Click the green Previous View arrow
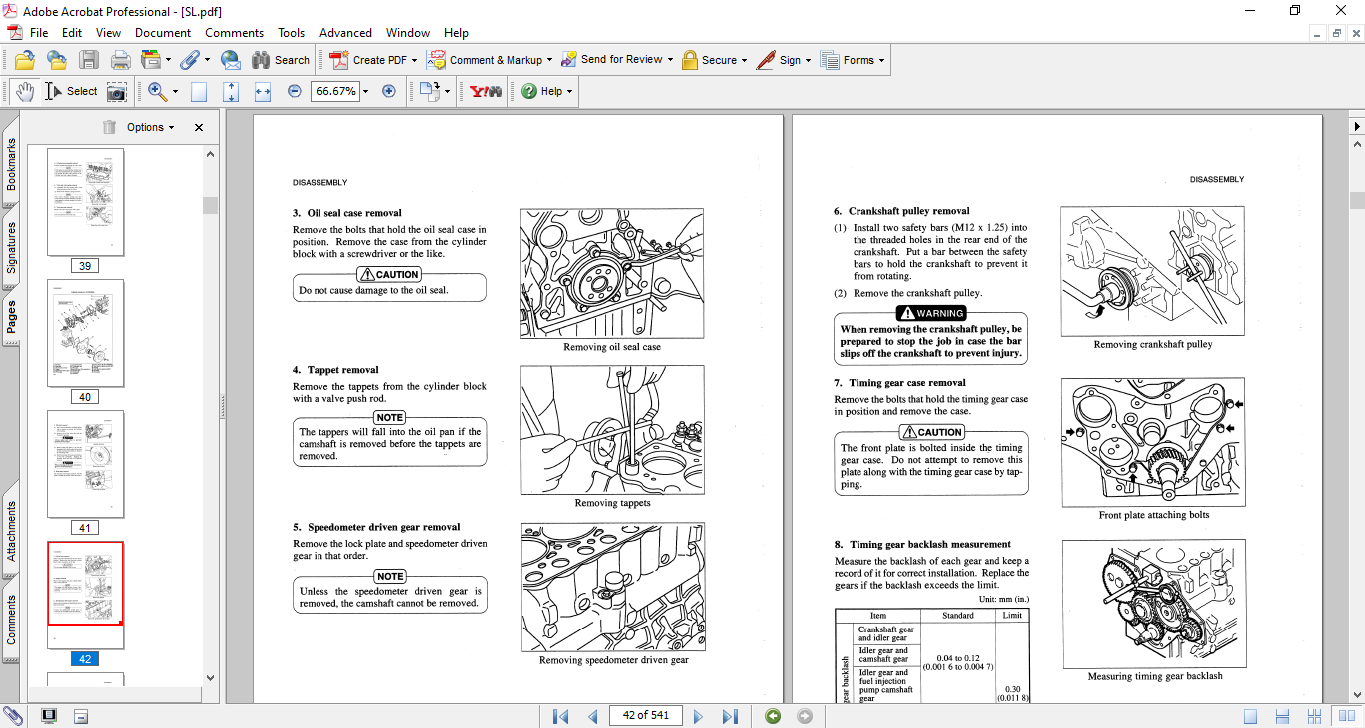The width and height of the screenshot is (1365, 728). coord(772,716)
